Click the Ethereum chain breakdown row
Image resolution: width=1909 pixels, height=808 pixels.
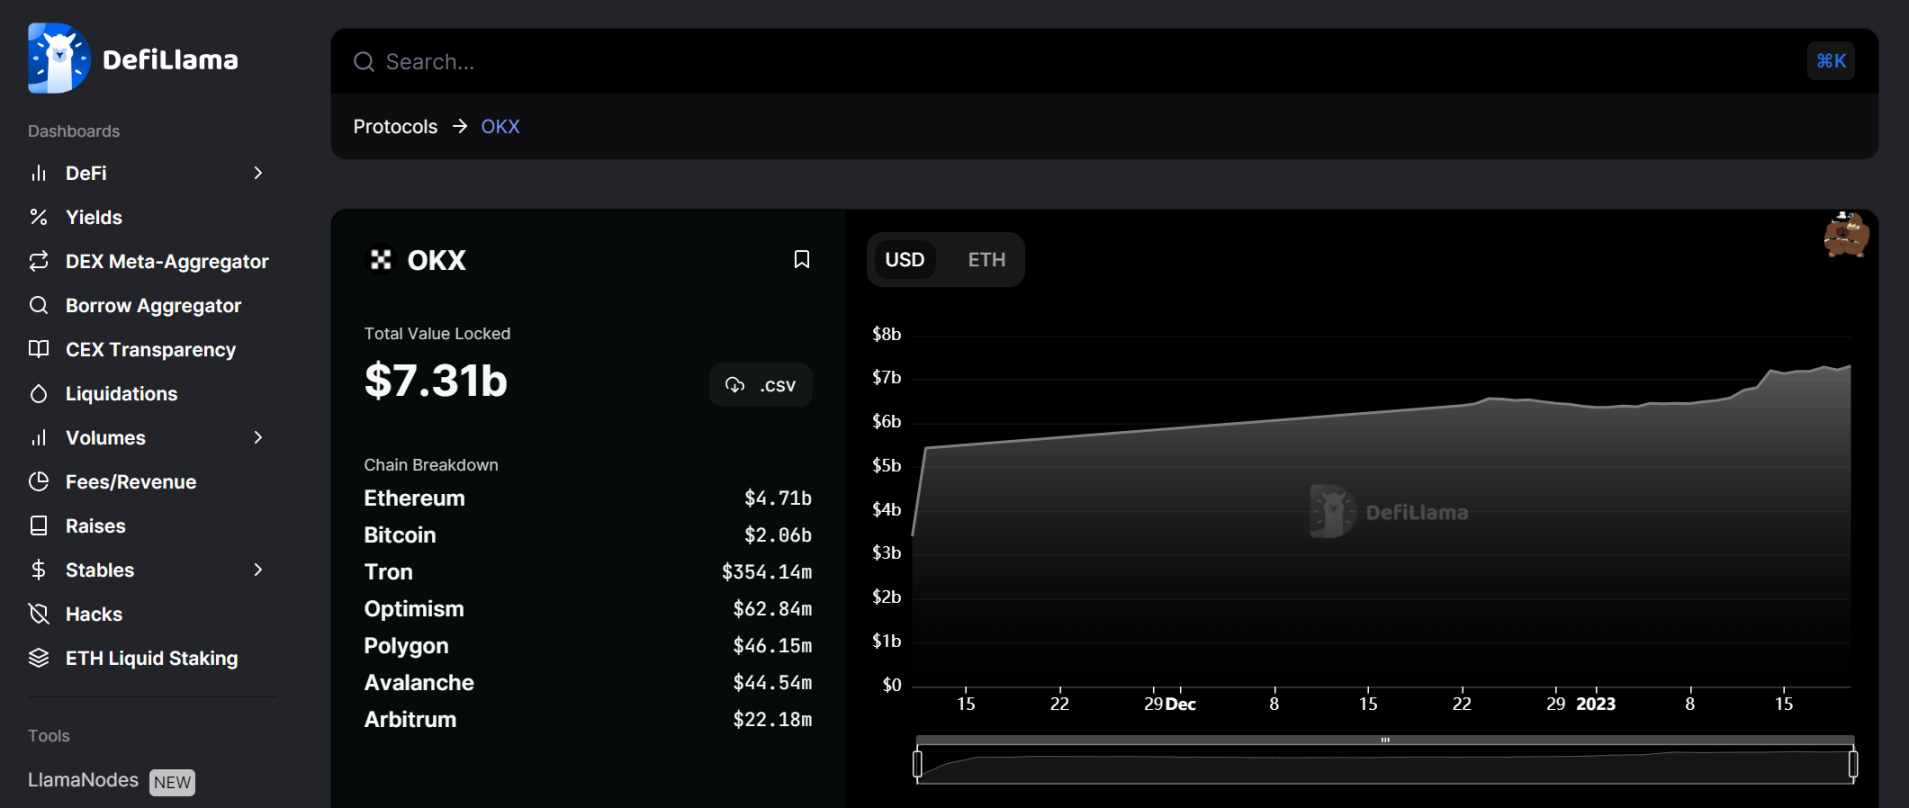pyautogui.click(x=588, y=498)
